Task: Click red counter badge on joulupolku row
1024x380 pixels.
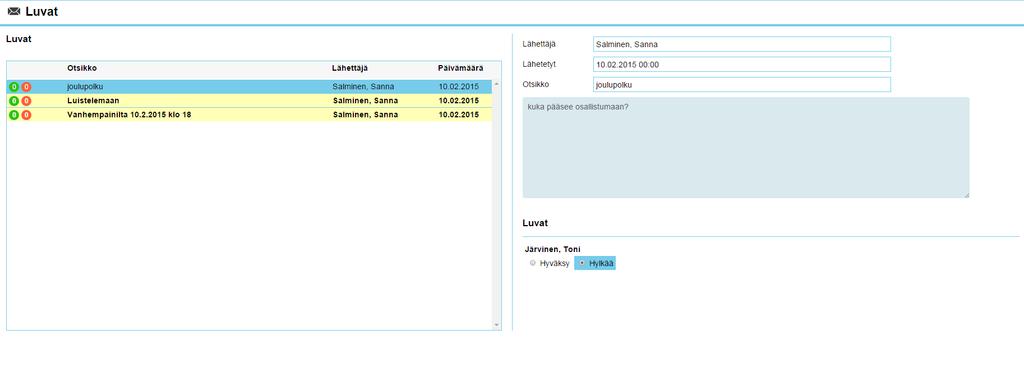Action: coord(26,87)
